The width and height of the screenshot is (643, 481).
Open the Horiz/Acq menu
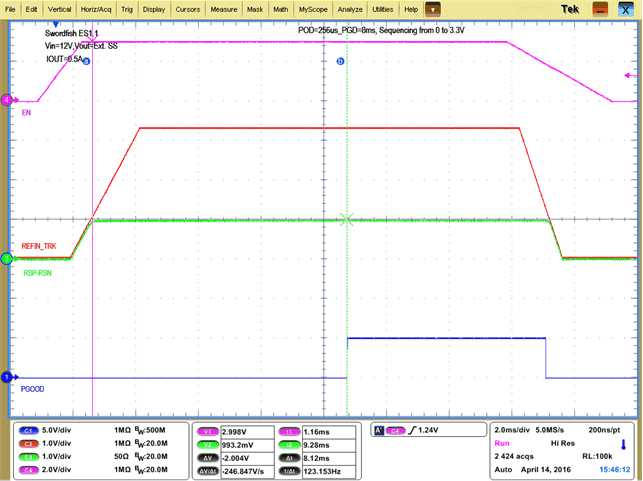(x=96, y=9)
